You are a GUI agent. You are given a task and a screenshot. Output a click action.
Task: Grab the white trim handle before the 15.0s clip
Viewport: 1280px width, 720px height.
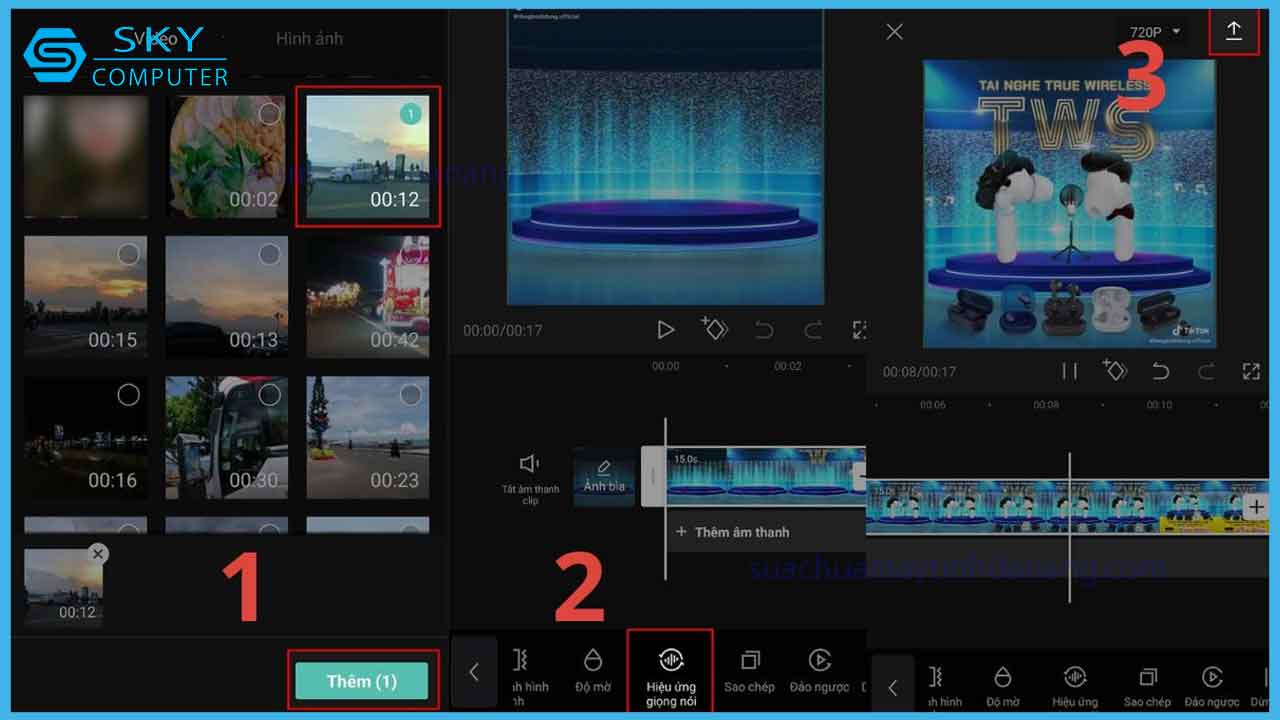tap(654, 476)
